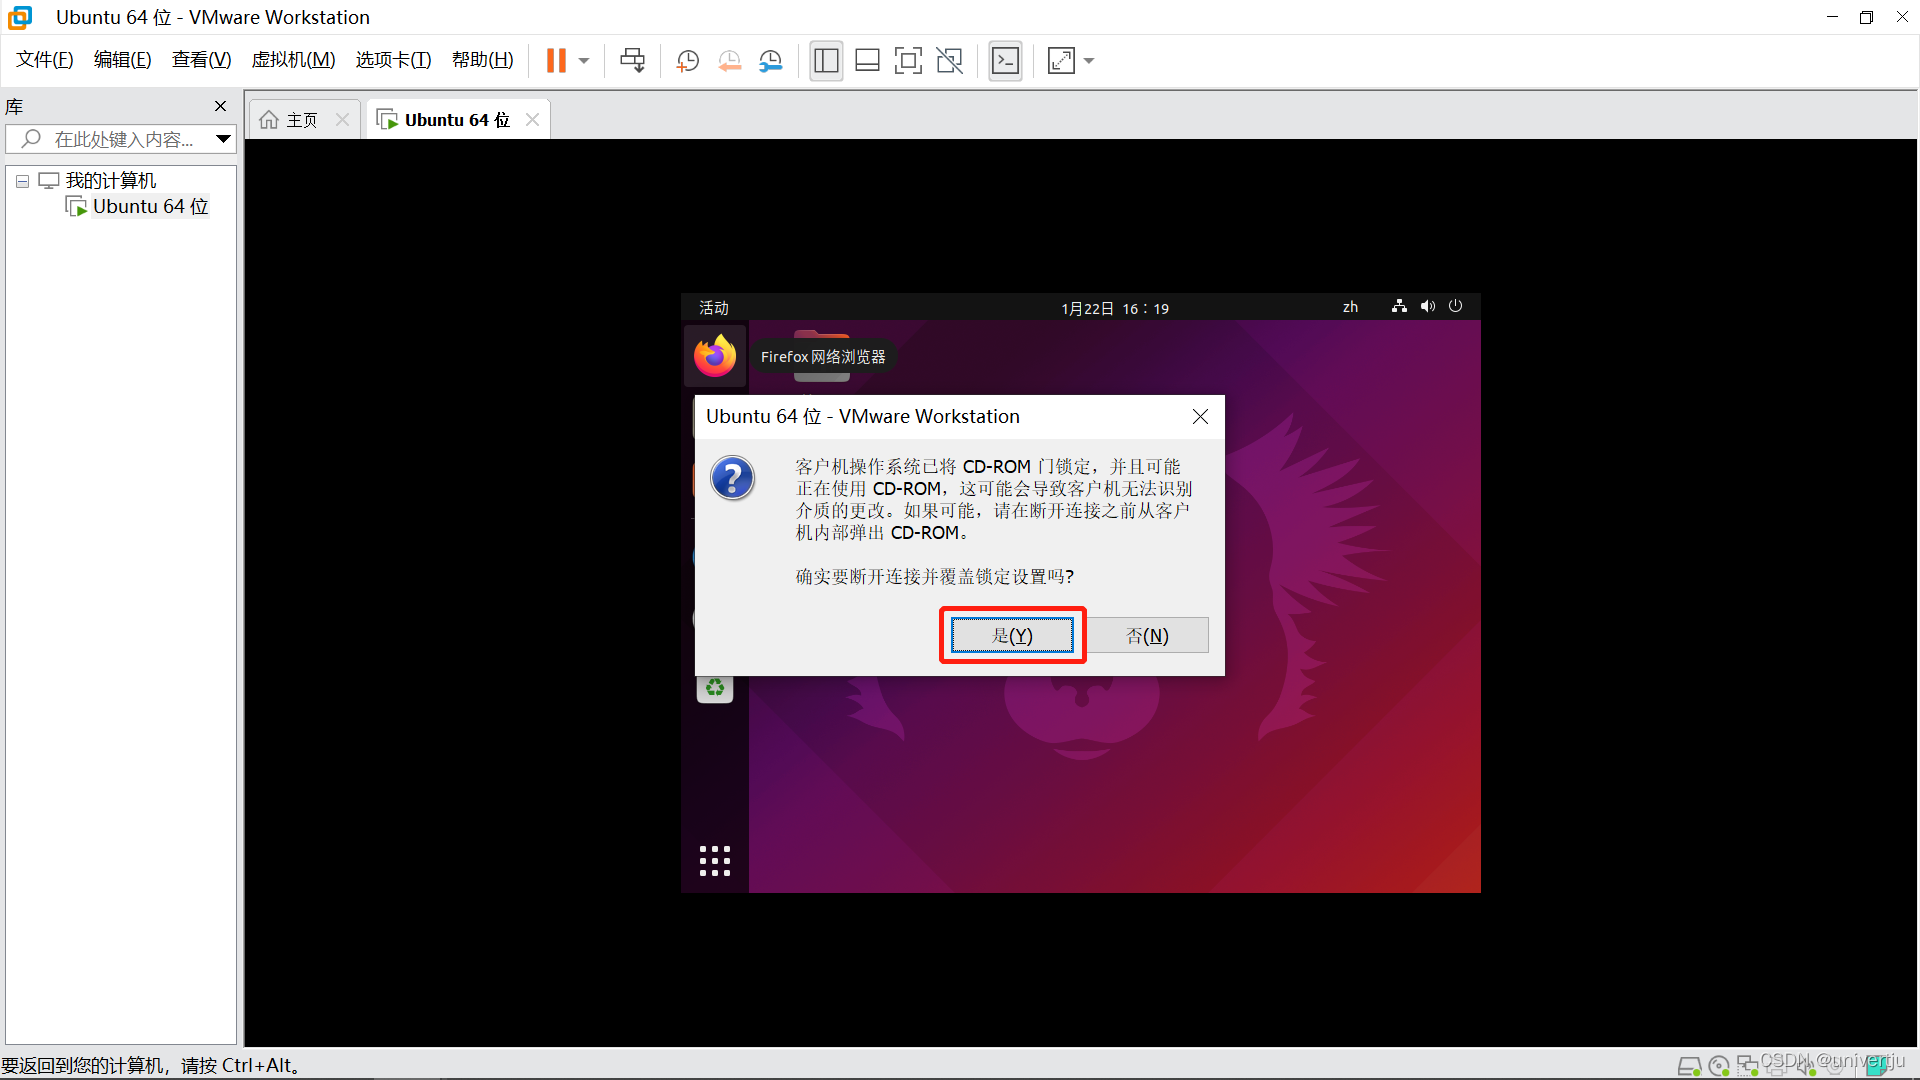The height and width of the screenshot is (1080, 1920).
Task: Open the snapshot manager
Action: coord(771,60)
